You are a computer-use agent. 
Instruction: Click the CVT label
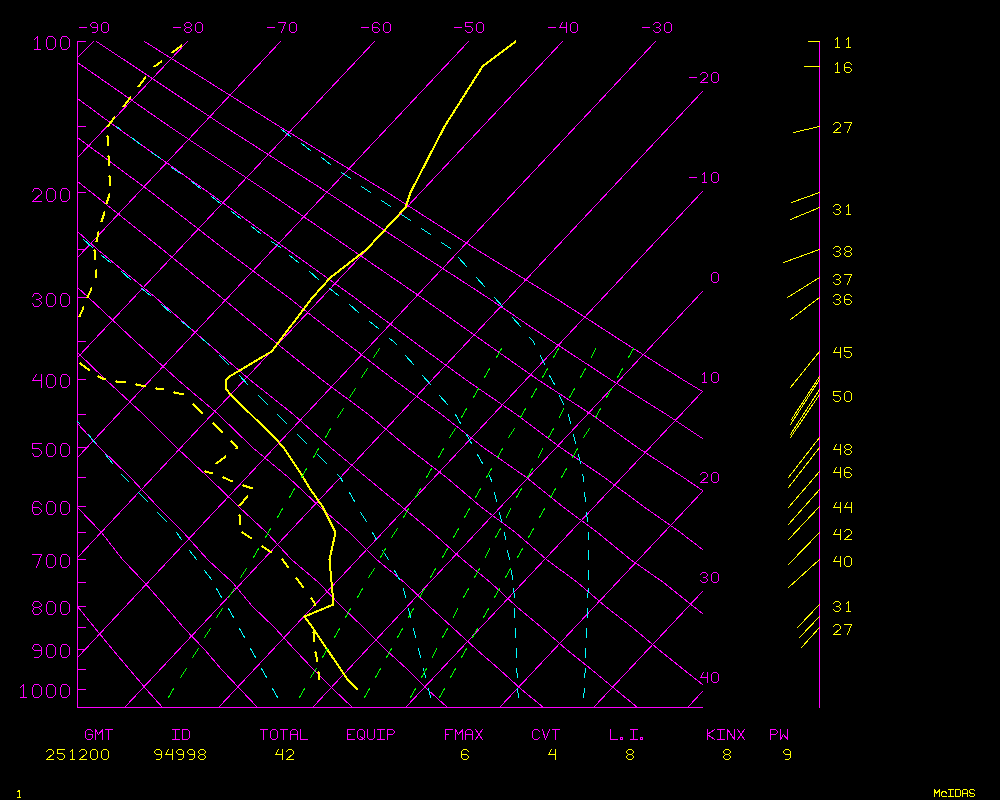pos(546,735)
